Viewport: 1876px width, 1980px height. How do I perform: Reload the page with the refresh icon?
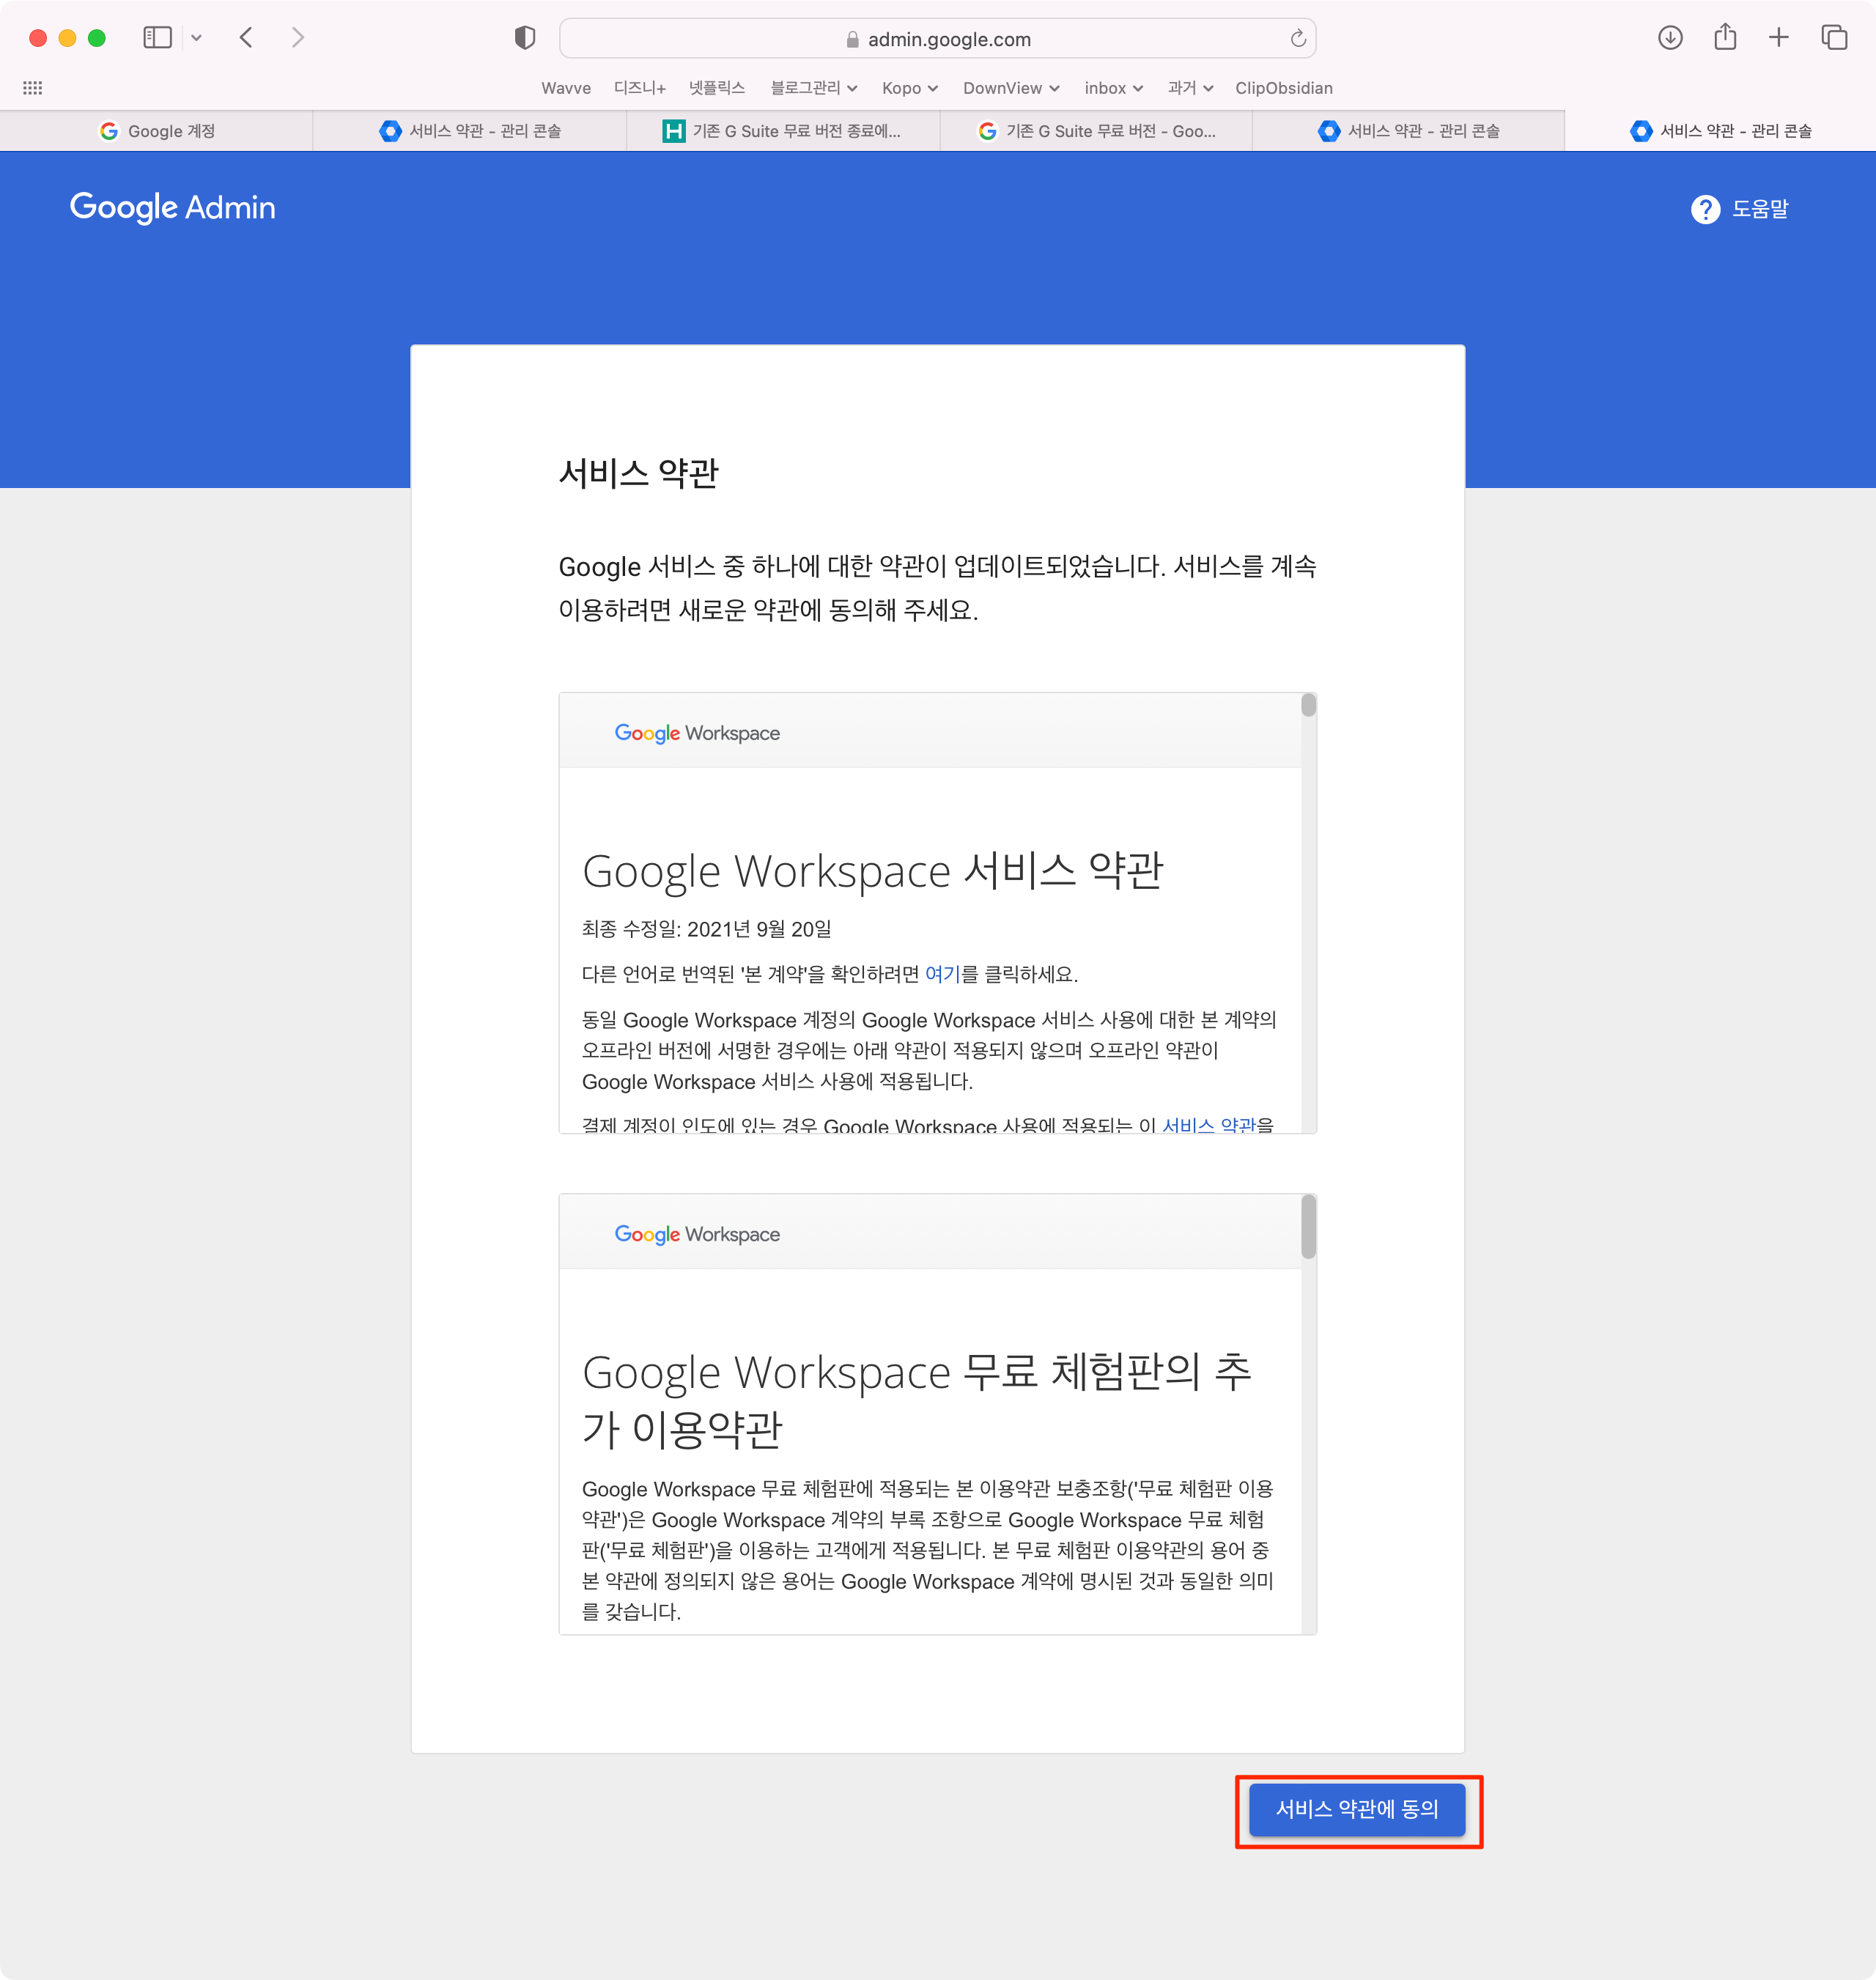click(1297, 38)
